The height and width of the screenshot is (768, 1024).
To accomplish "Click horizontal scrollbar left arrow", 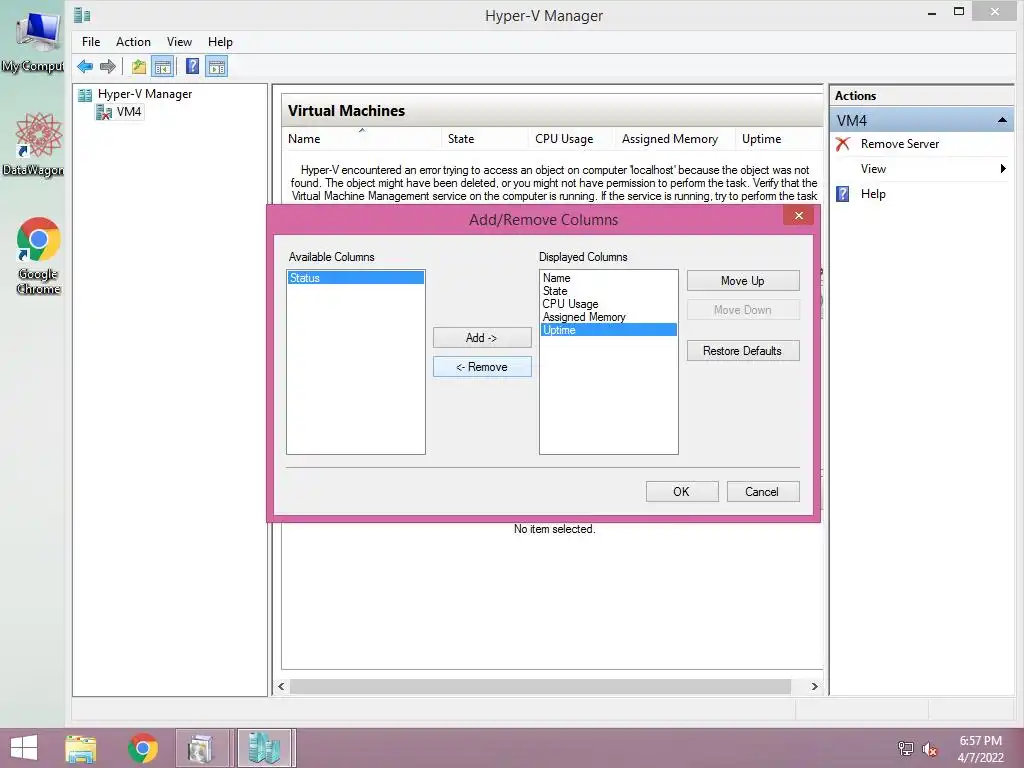I will pyautogui.click(x=281, y=687).
